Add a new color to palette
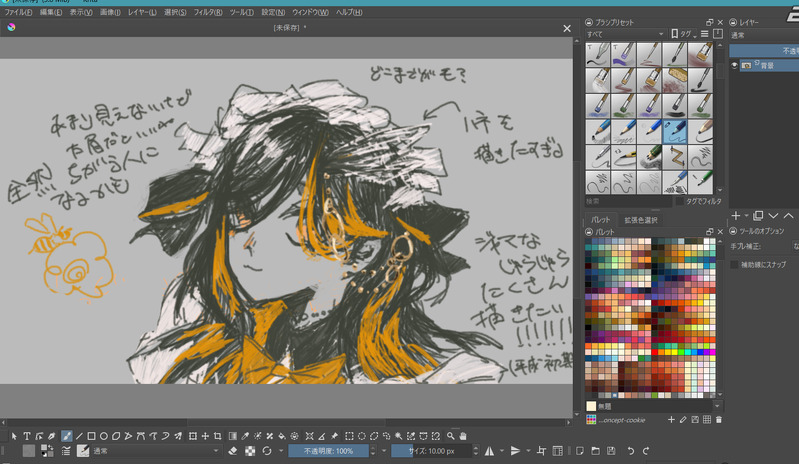The height and width of the screenshot is (464, 799). click(x=671, y=420)
